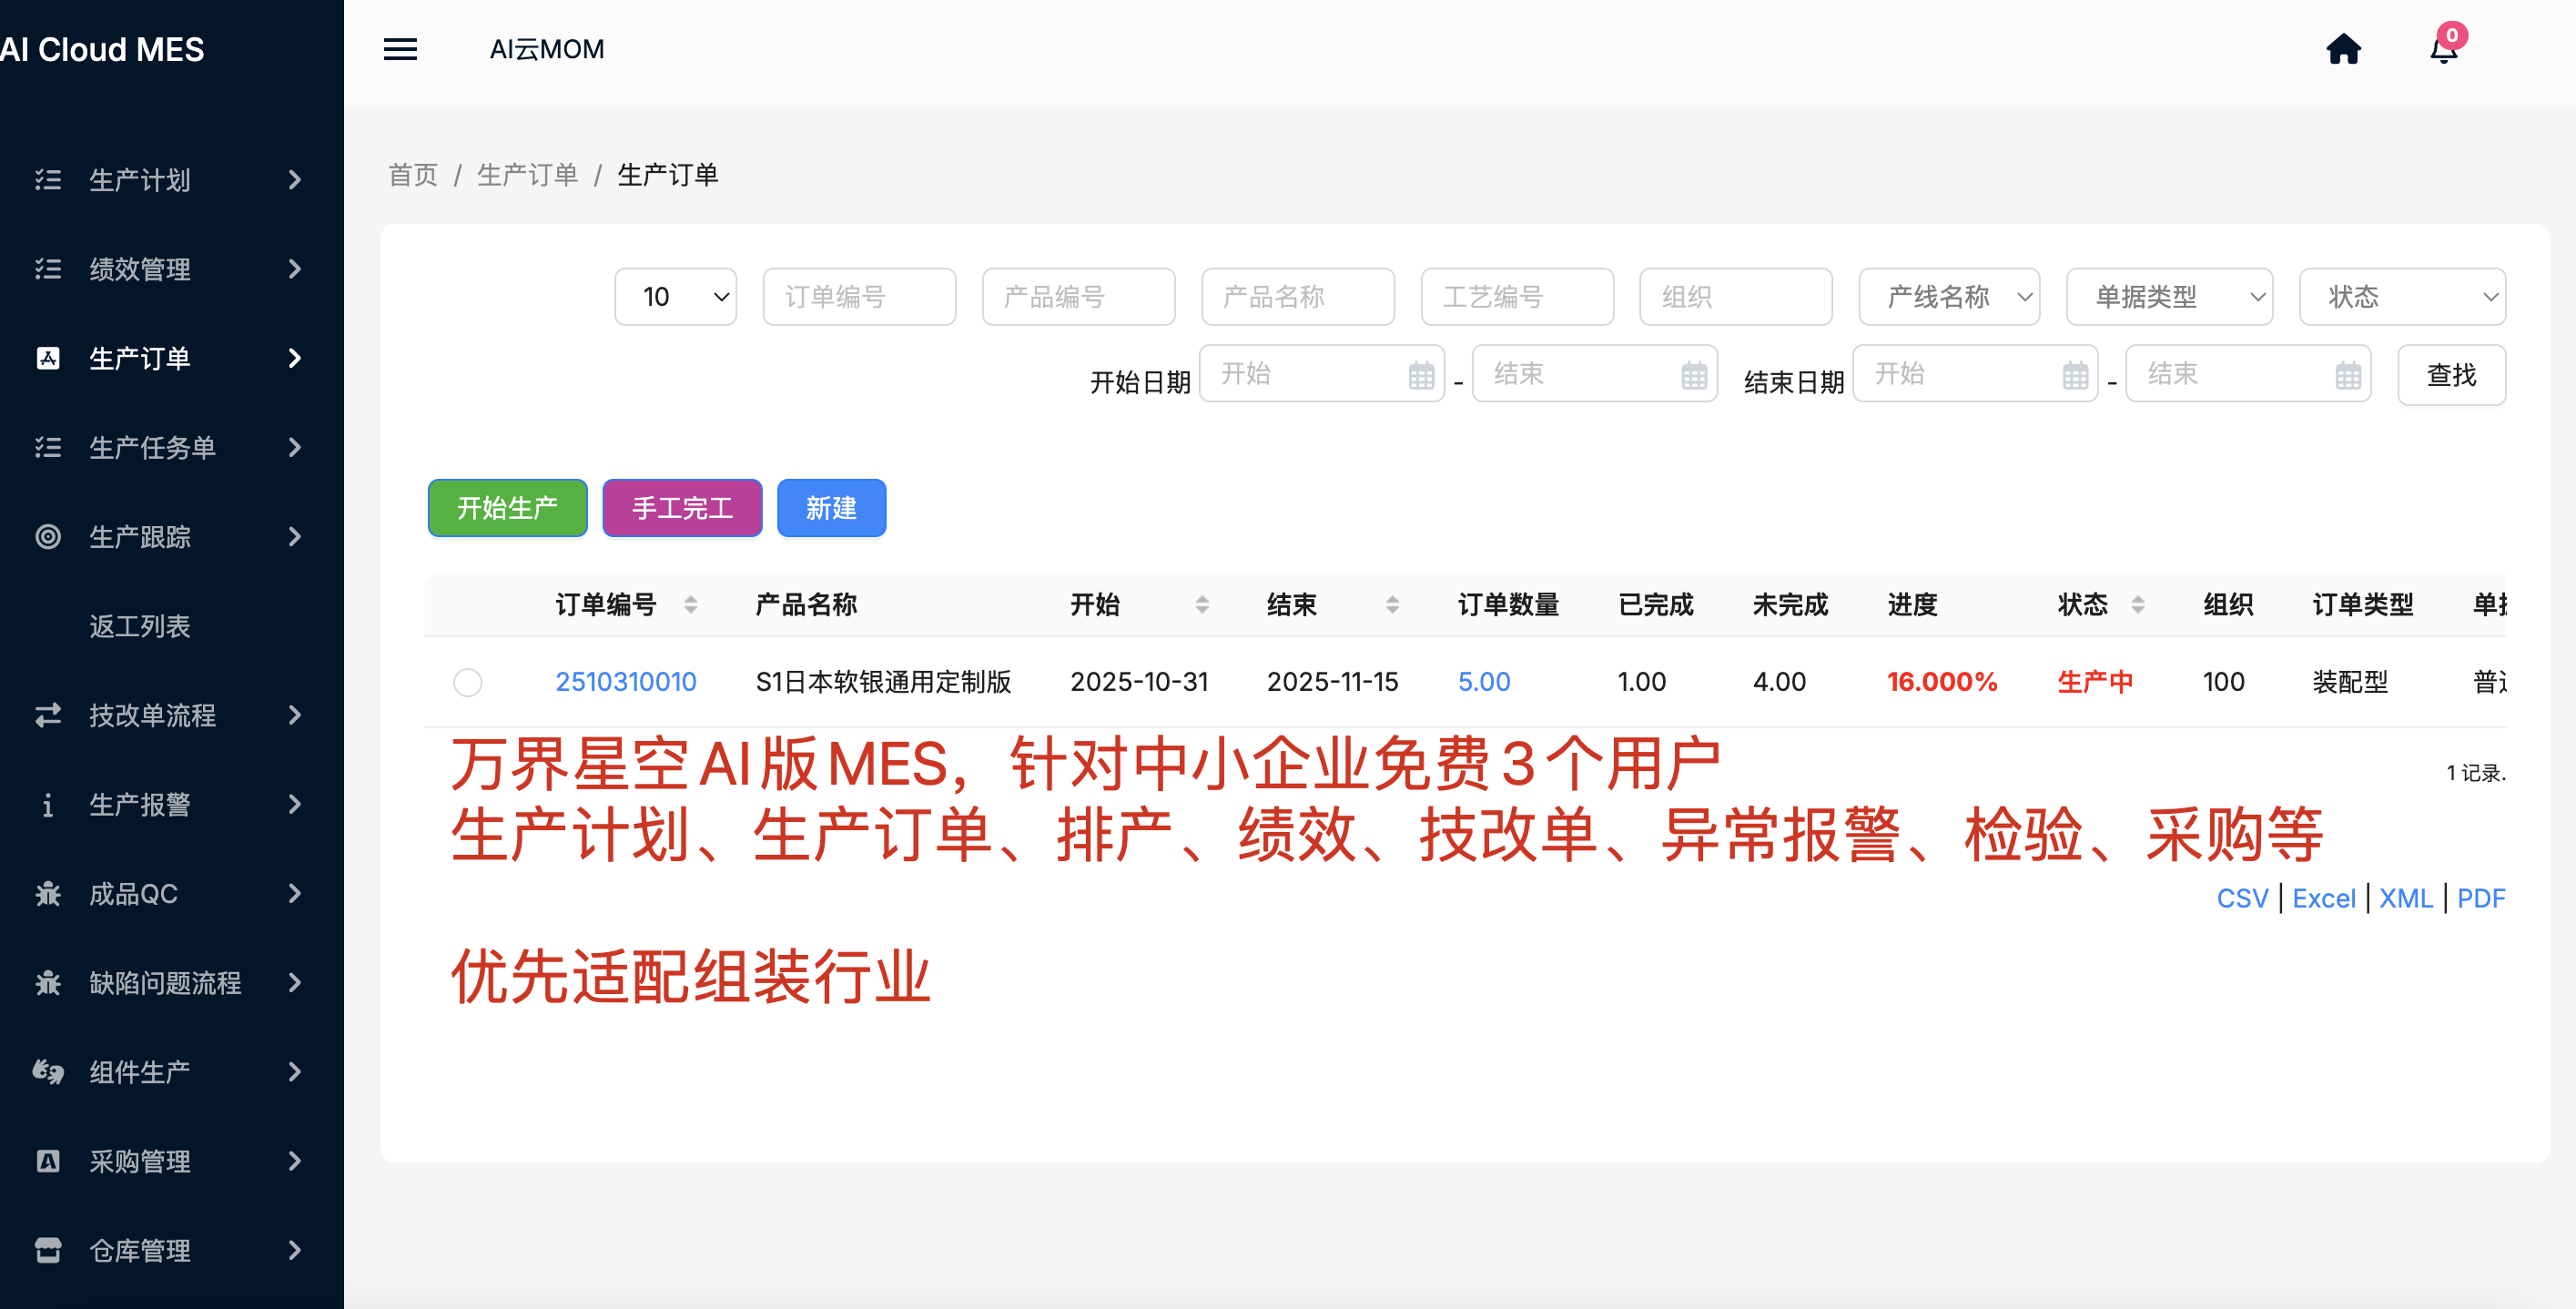Click the 仓库管理 warehouse icon
The image size is (2576, 1309).
[x=47, y=1250]
